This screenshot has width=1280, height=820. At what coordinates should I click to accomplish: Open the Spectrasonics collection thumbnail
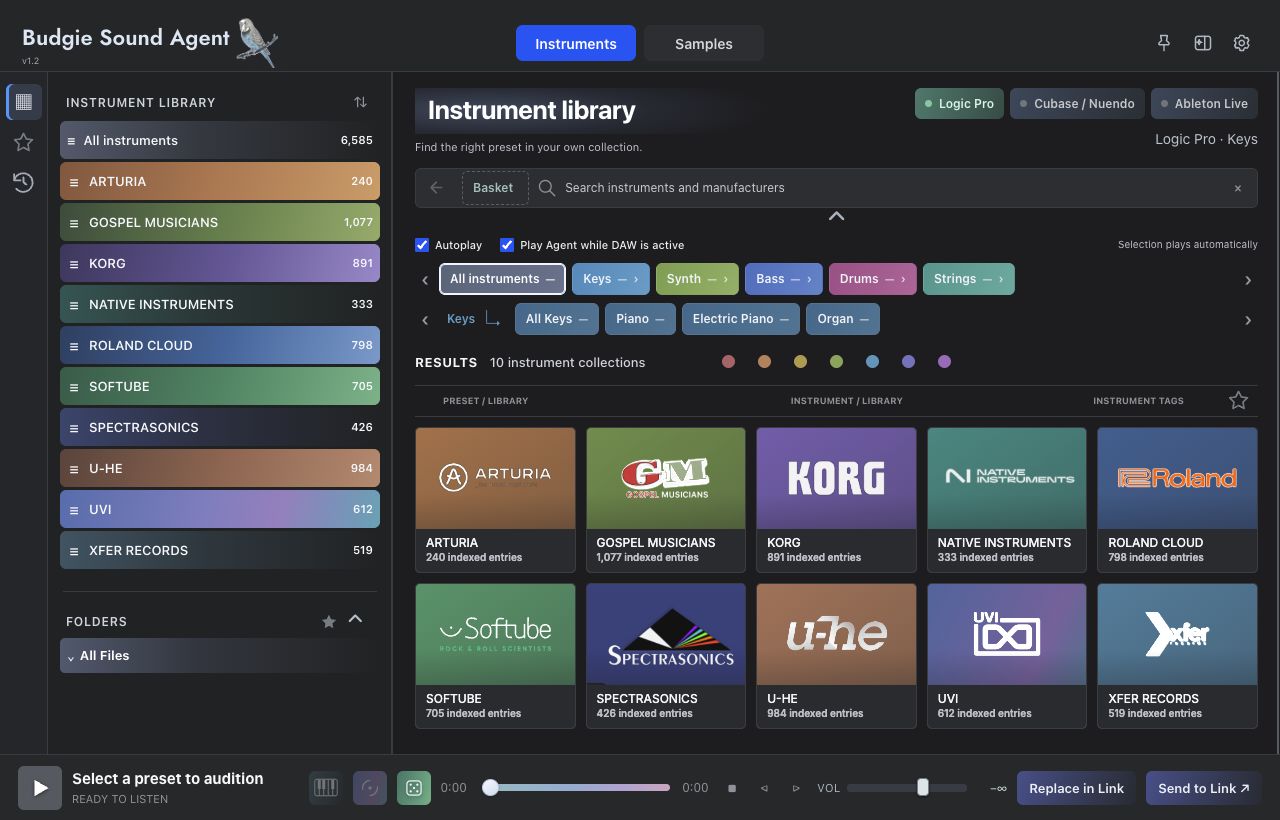pyautogui.click(x=666, y=635)
